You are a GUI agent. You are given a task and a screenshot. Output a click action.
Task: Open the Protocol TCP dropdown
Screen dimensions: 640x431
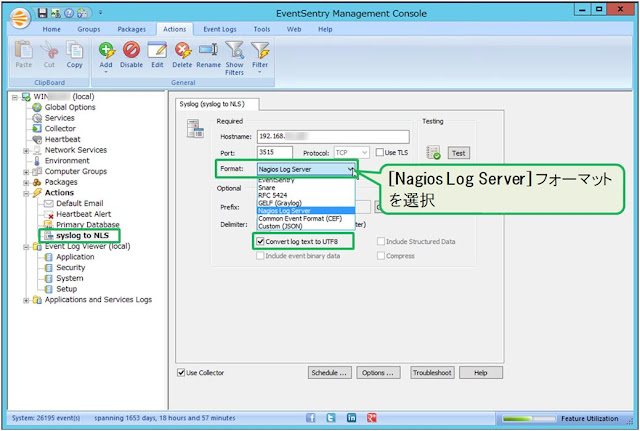[x=351, y=153]
